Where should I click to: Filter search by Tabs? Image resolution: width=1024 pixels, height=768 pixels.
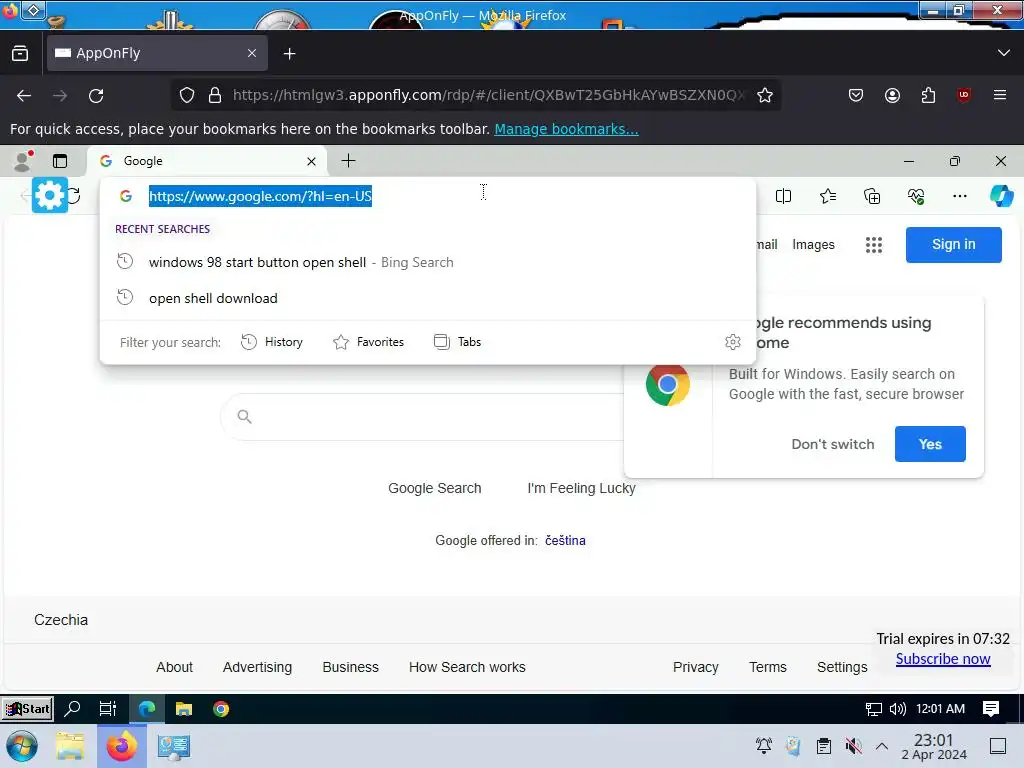[x=457, y=342]
